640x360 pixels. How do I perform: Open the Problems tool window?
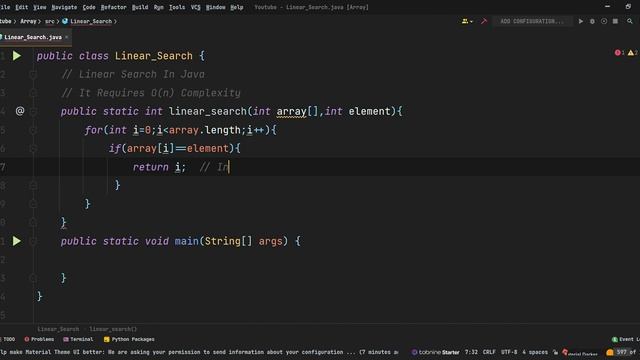pyautogui.click(x=39, y=339)
